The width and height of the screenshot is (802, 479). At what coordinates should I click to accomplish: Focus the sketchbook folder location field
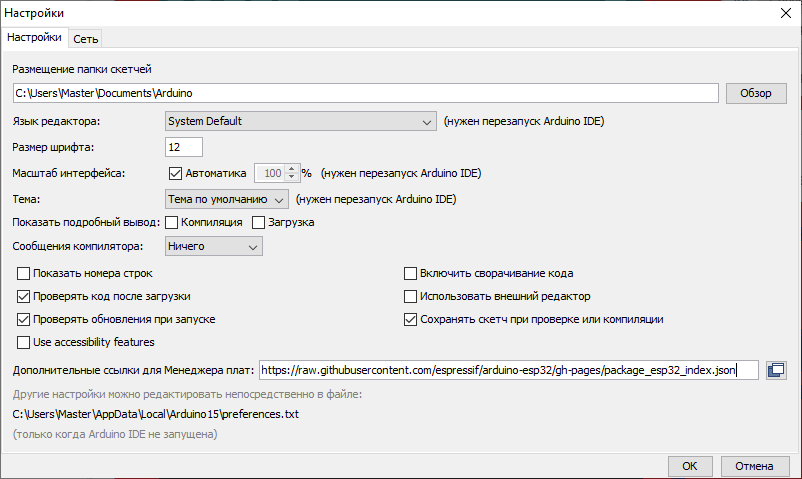click(x=366, y=93)
